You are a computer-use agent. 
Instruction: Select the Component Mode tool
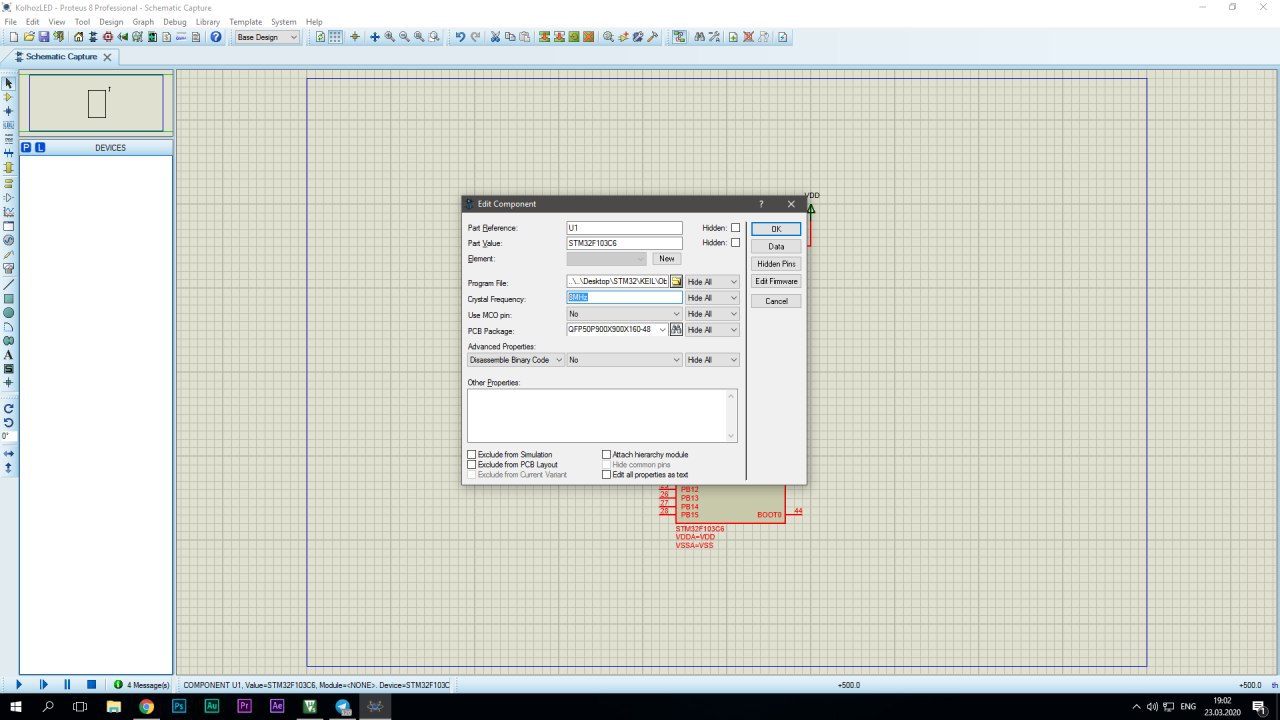coord(9,98)
